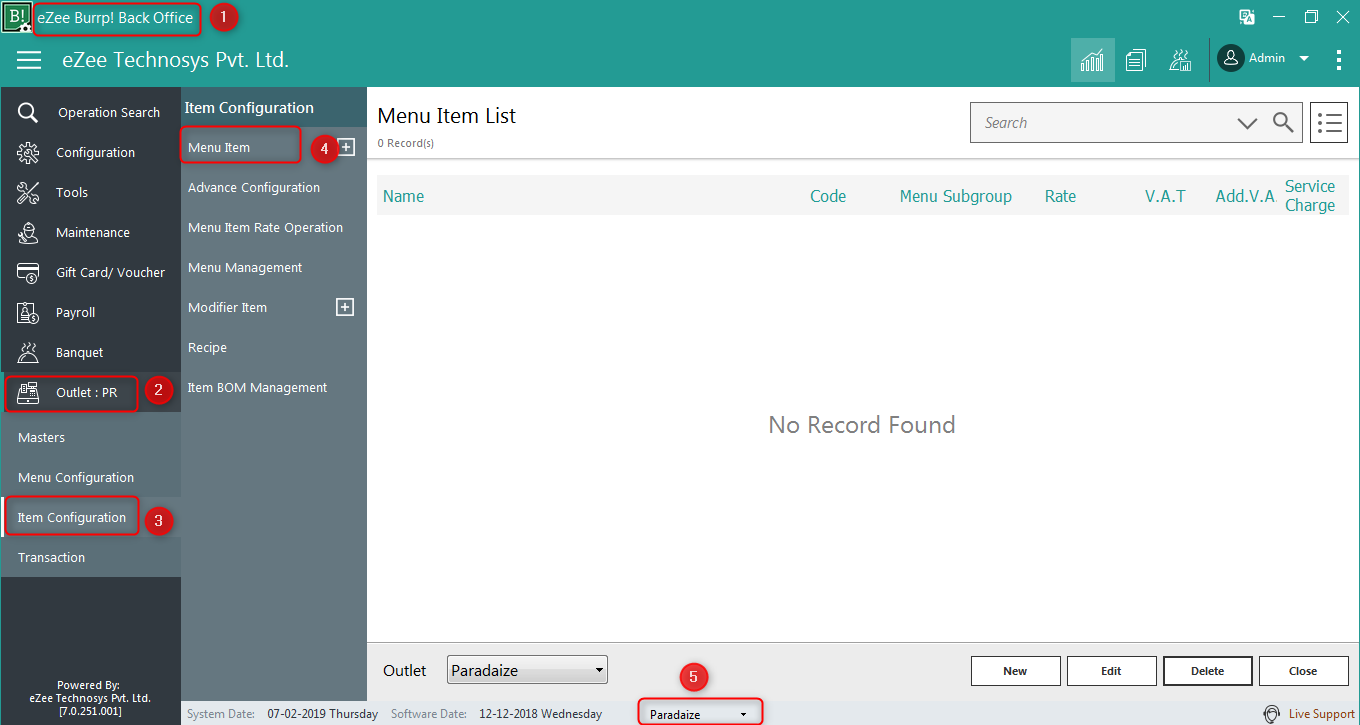1360x725 pixels.
Task: Click the Close button in the bottom bar
Action: (1303, 671)
